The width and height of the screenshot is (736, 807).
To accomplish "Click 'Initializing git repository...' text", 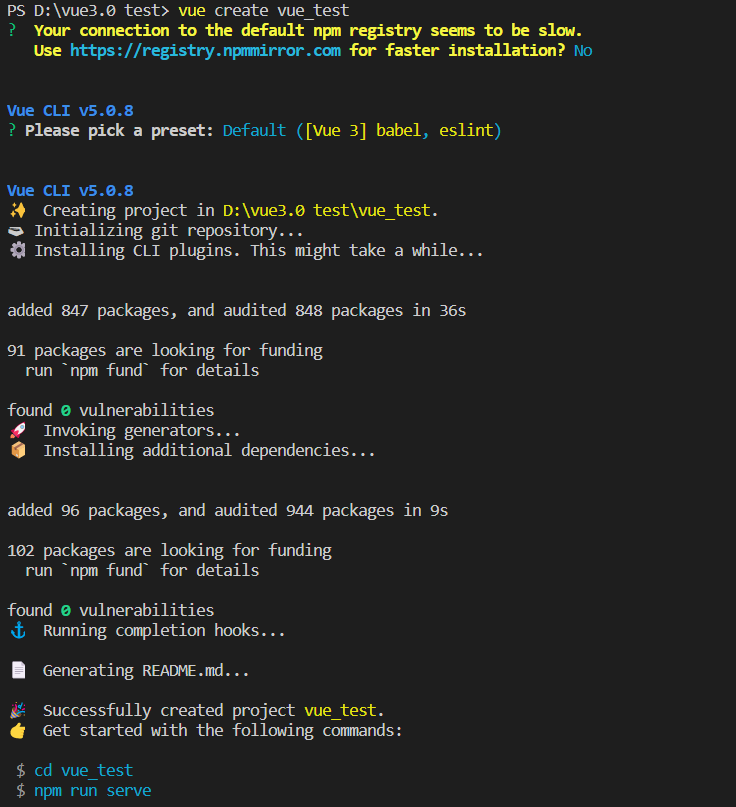I will pyautogui.click(x=169, y=231).
